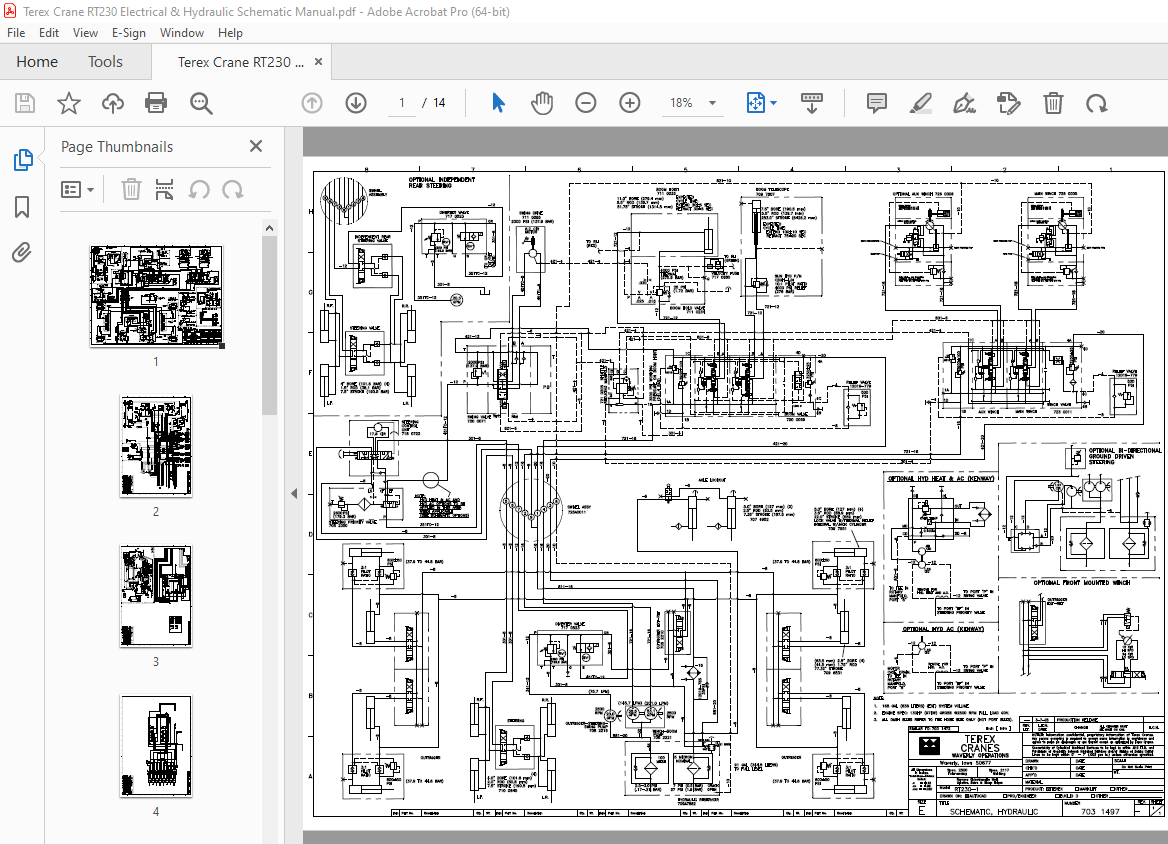Open the zoom level dropdown arrow
This screenshot has height=844, width=1168.
[x=712, y=103]
